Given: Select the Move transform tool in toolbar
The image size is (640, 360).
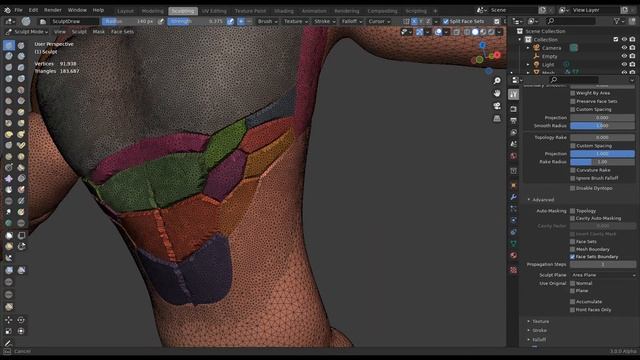Looking at the screenshot, I should [9, 320].
